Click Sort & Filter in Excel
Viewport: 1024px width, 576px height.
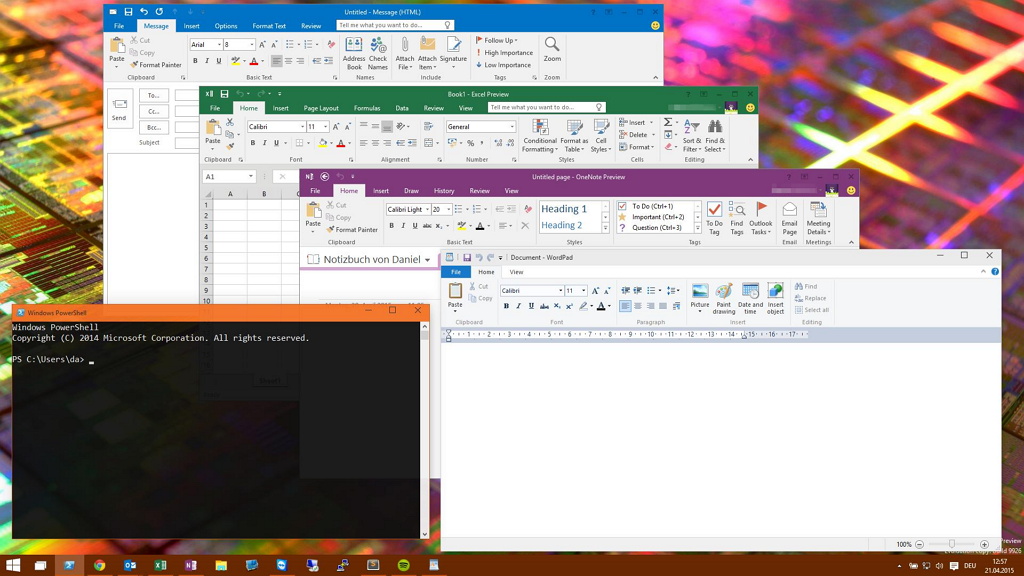click(x=691, y=136)
